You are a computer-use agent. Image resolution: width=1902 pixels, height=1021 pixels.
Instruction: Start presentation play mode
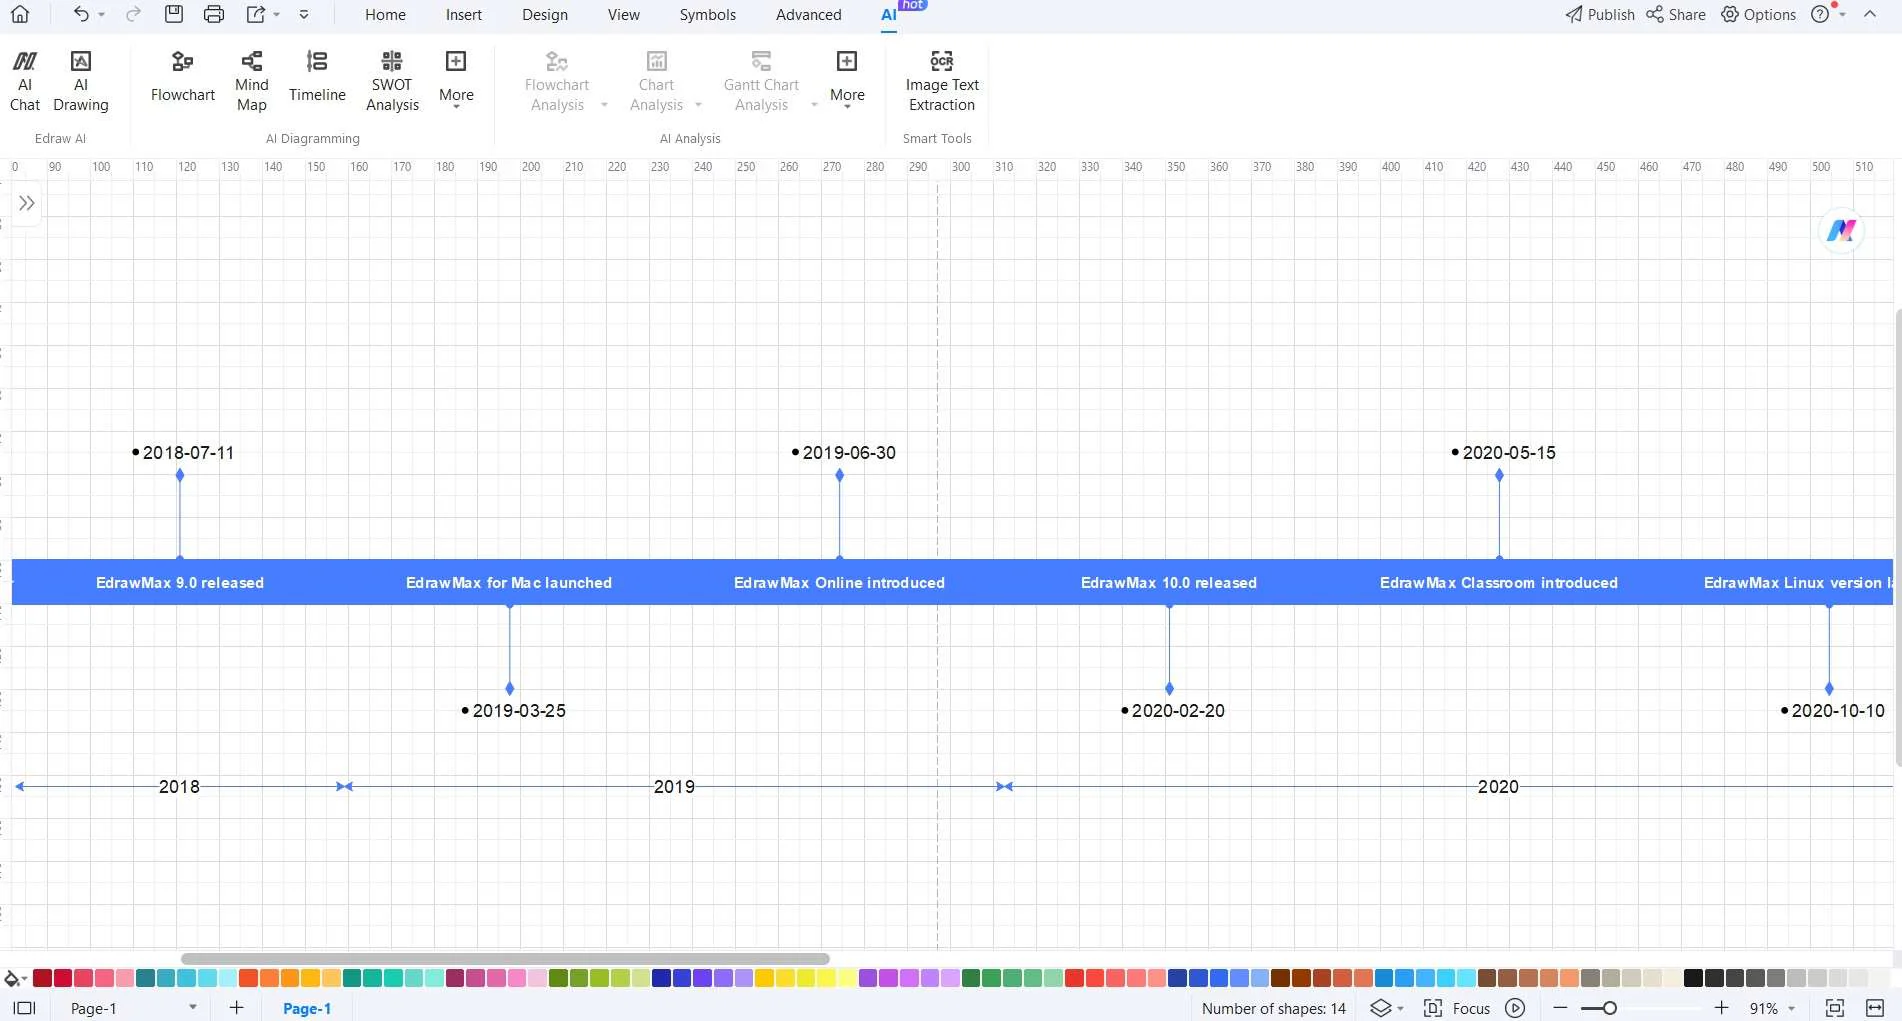point(1516,1008)
